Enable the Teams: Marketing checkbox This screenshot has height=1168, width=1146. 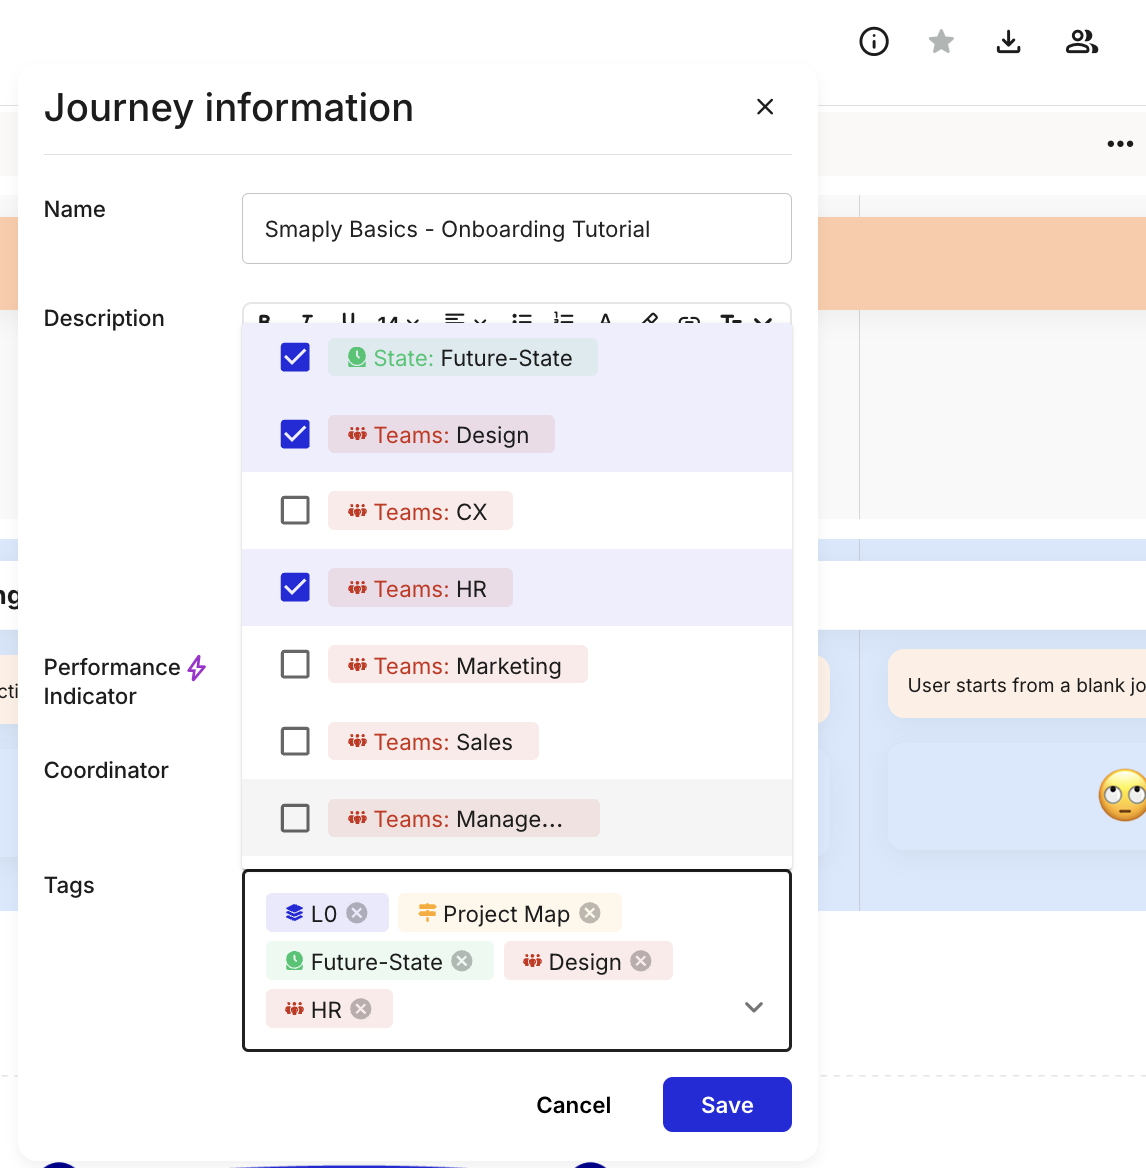coord(295,665)
